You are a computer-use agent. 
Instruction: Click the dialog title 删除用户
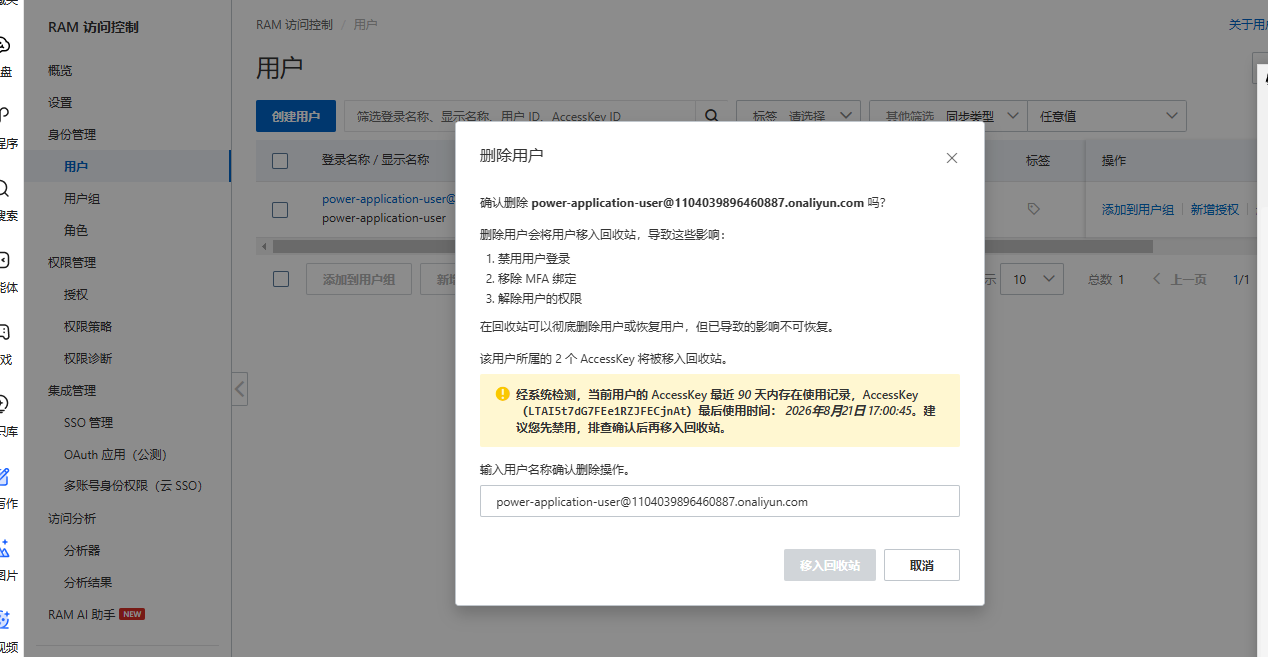point(512,155)
